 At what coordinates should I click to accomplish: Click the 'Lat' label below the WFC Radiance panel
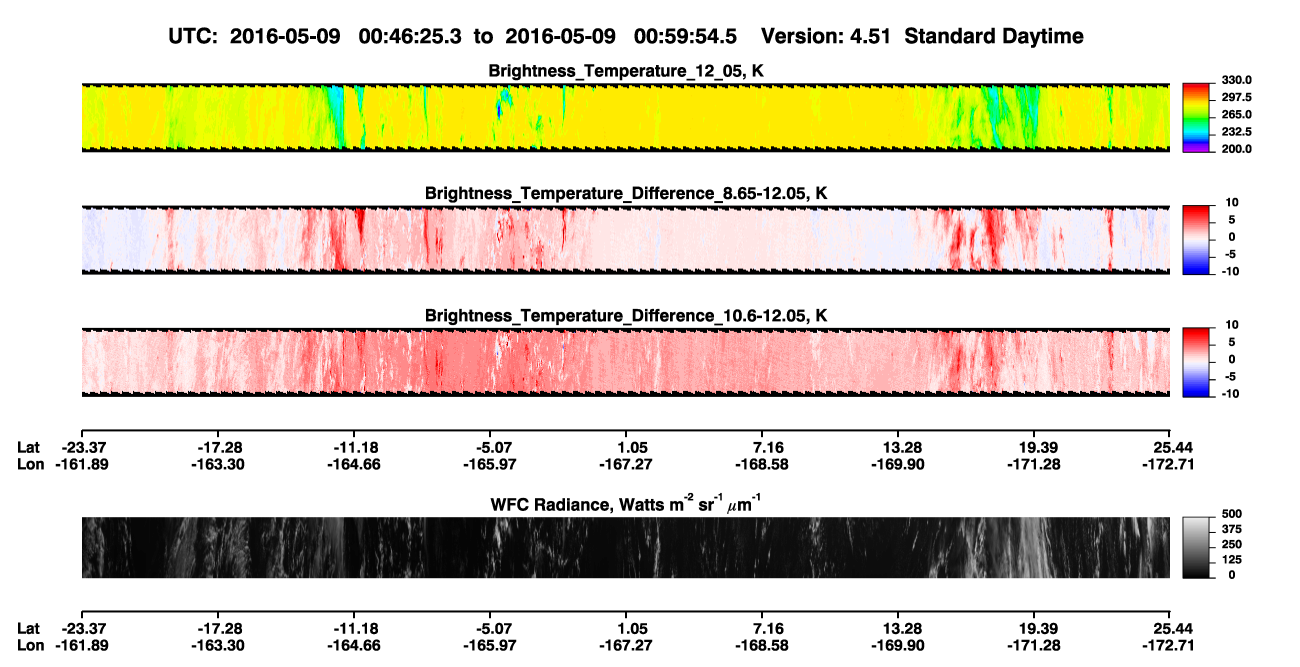point(29,628)
